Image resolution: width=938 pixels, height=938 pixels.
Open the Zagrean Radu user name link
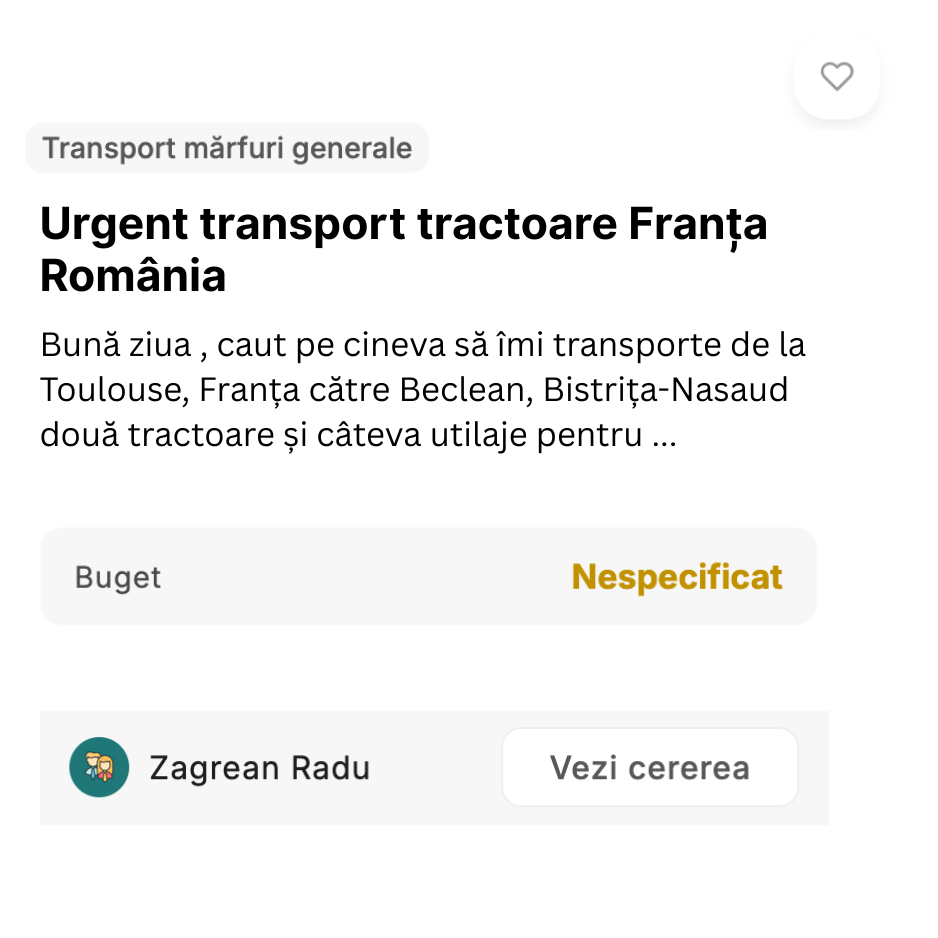[260, 768]
